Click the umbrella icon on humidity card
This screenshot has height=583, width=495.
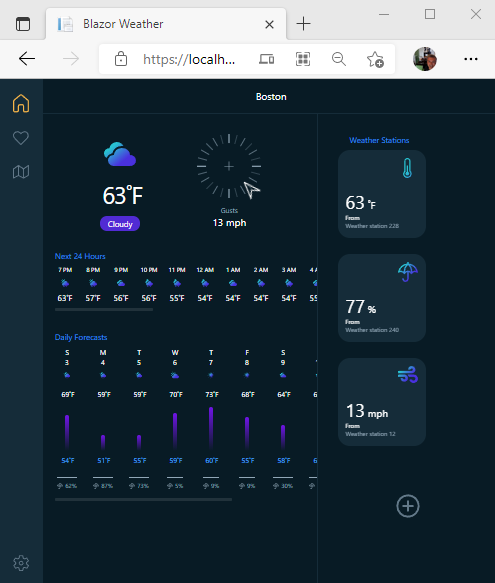[408, 272]
